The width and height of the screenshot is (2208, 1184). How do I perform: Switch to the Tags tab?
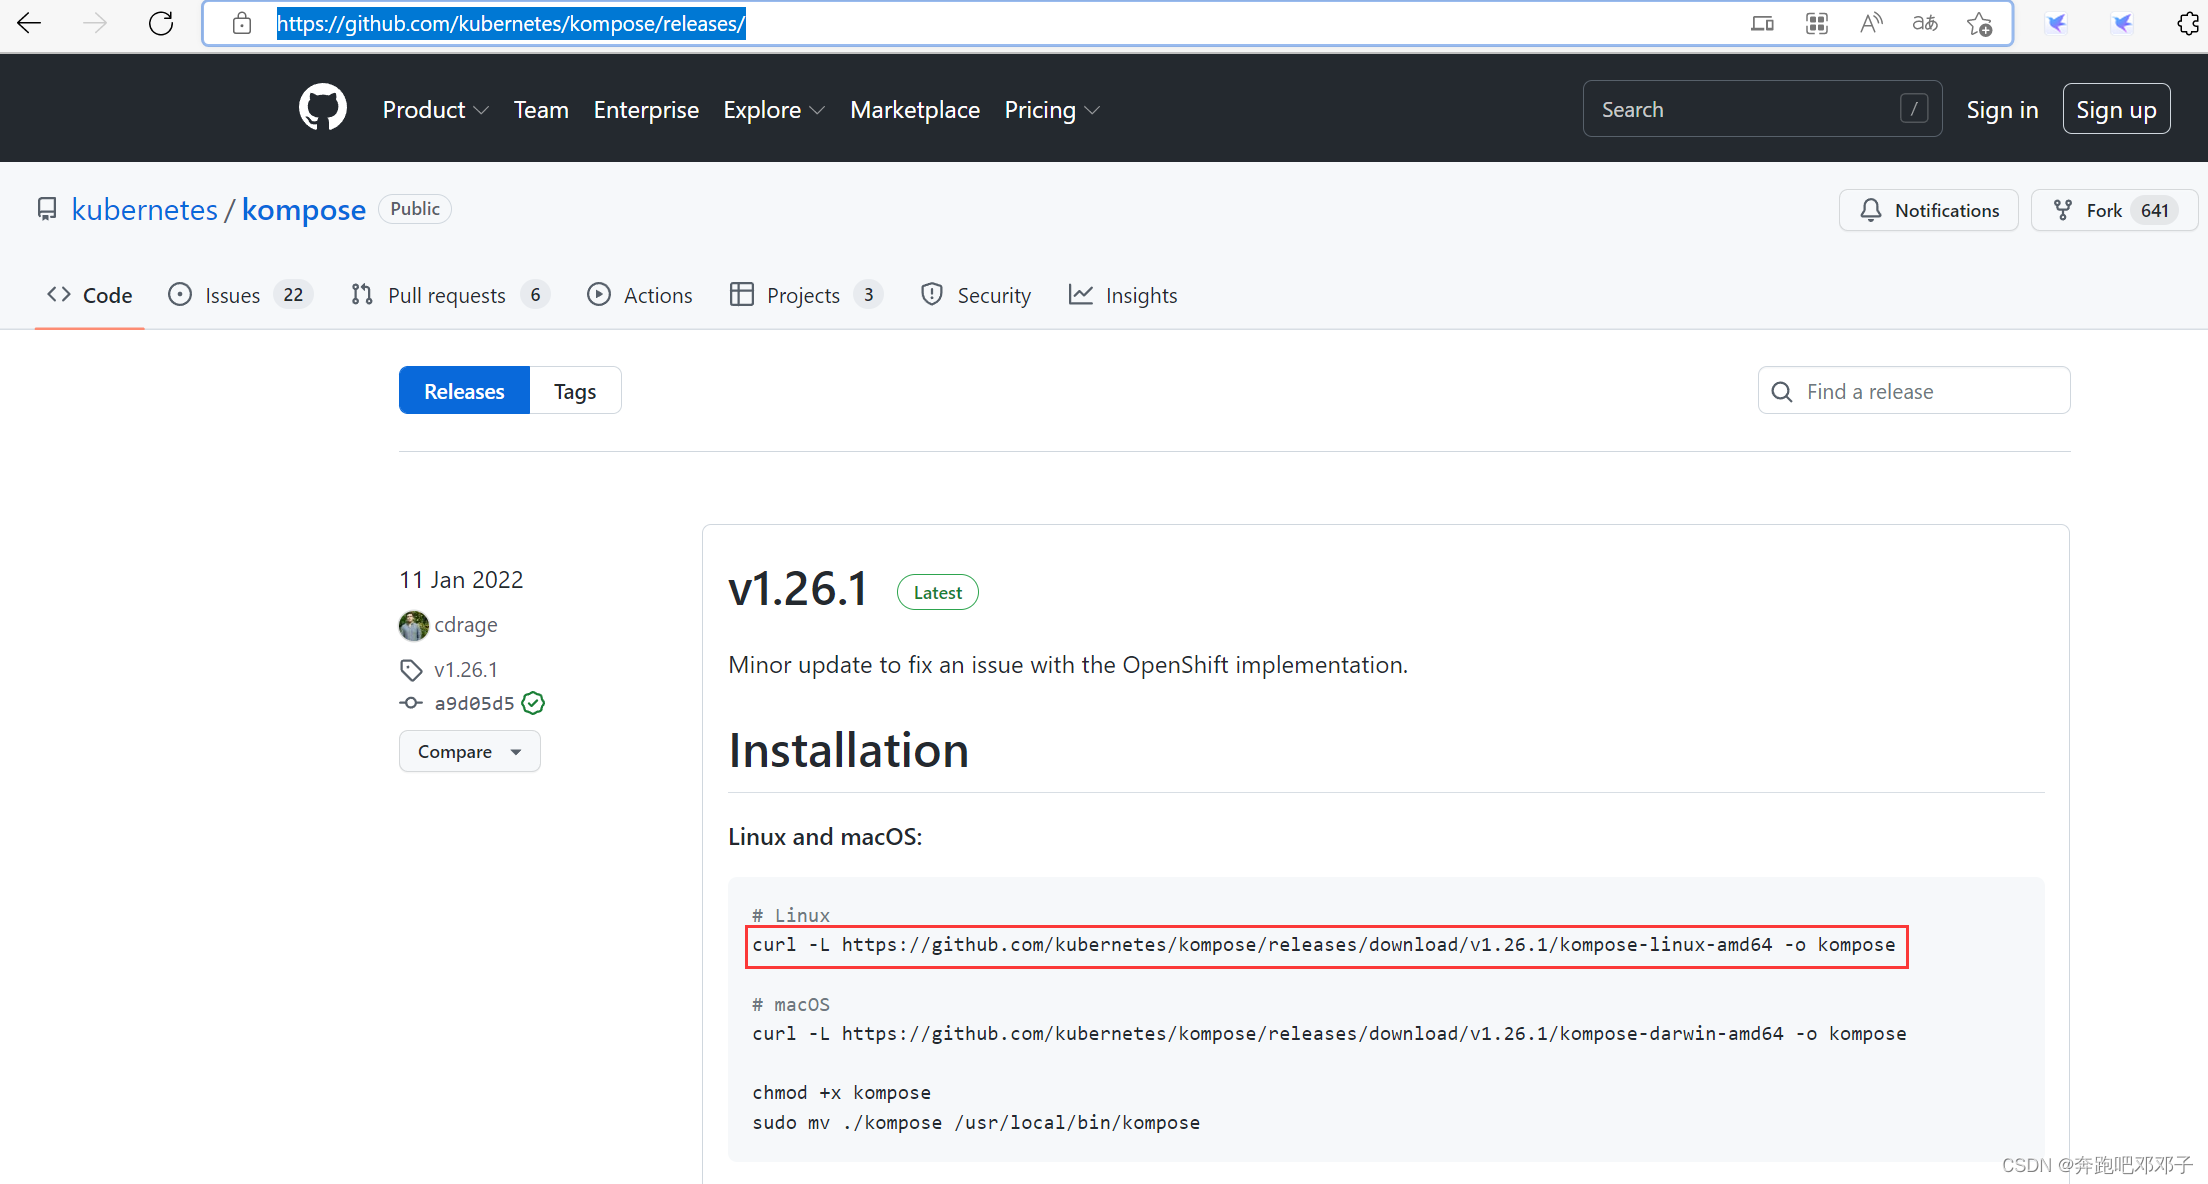575,391
